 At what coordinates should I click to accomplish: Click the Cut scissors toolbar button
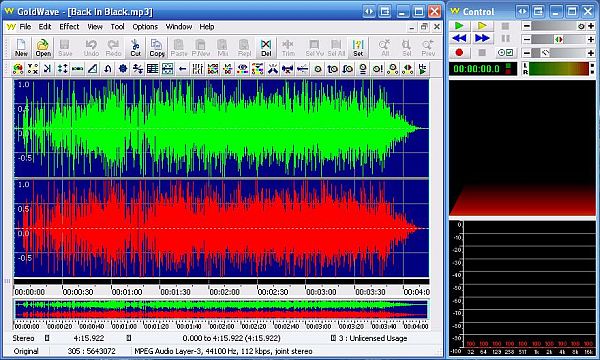coord(135,48)
